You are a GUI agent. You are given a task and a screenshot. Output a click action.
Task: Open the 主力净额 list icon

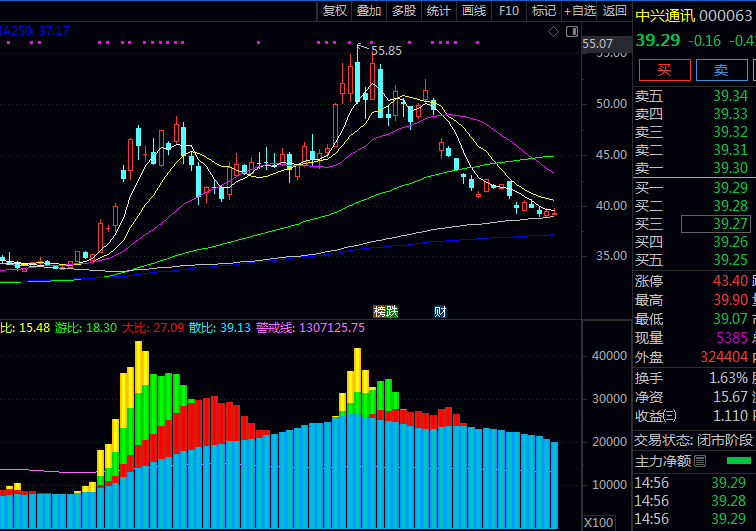coord(701,461)
